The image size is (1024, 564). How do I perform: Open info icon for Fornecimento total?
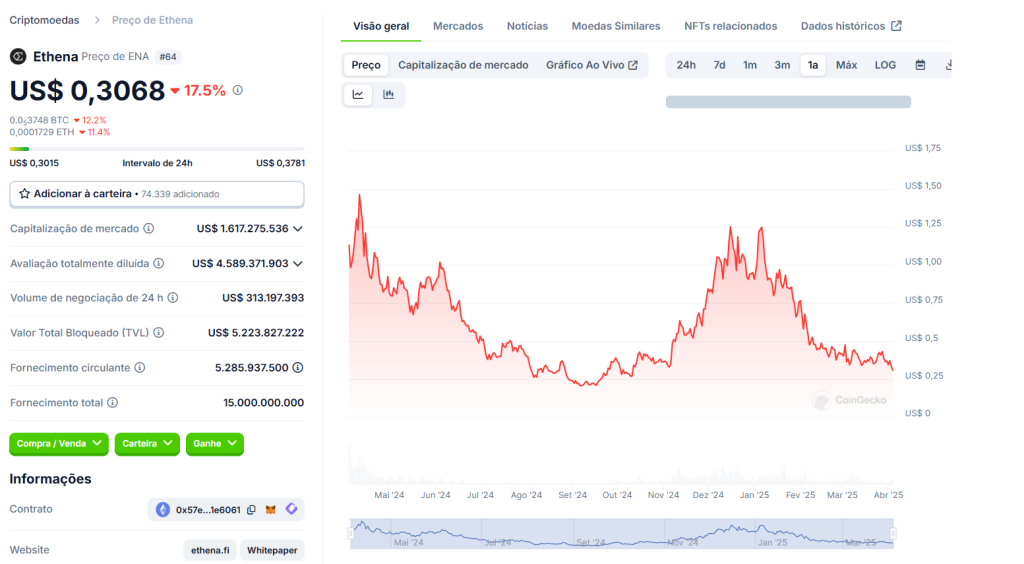112,403
